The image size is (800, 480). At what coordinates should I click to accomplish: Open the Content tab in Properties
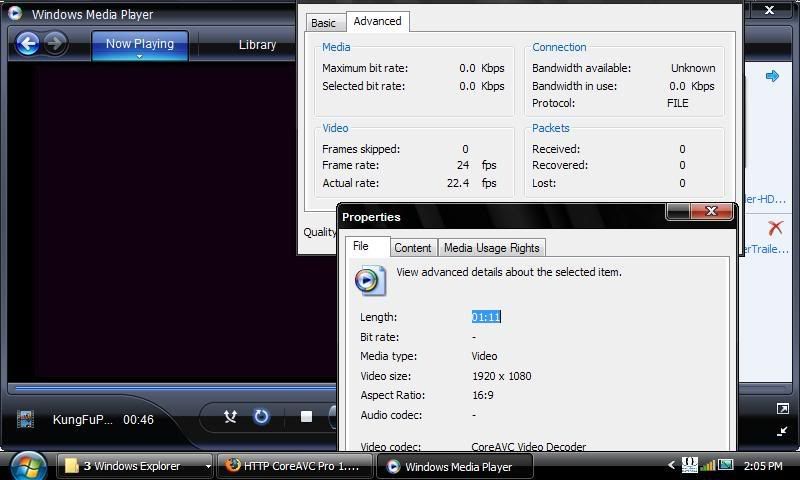(412, 248)
